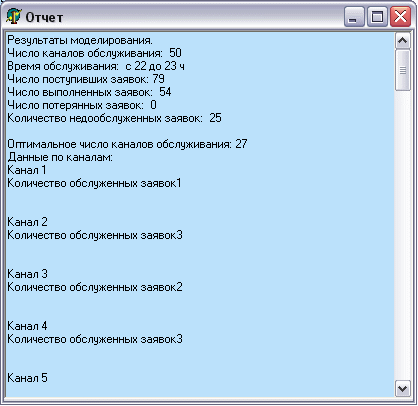Click 'Количество недообслуженных заявок: 25' line
The image size is (418, 406).
[114, 118]
